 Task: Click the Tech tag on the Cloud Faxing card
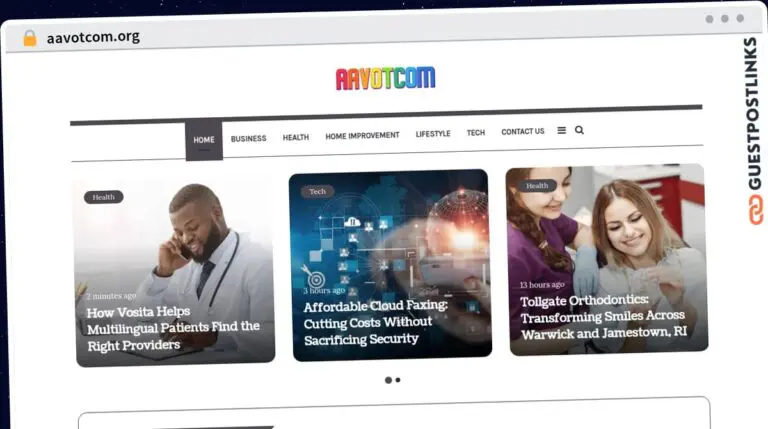(317, 191)
